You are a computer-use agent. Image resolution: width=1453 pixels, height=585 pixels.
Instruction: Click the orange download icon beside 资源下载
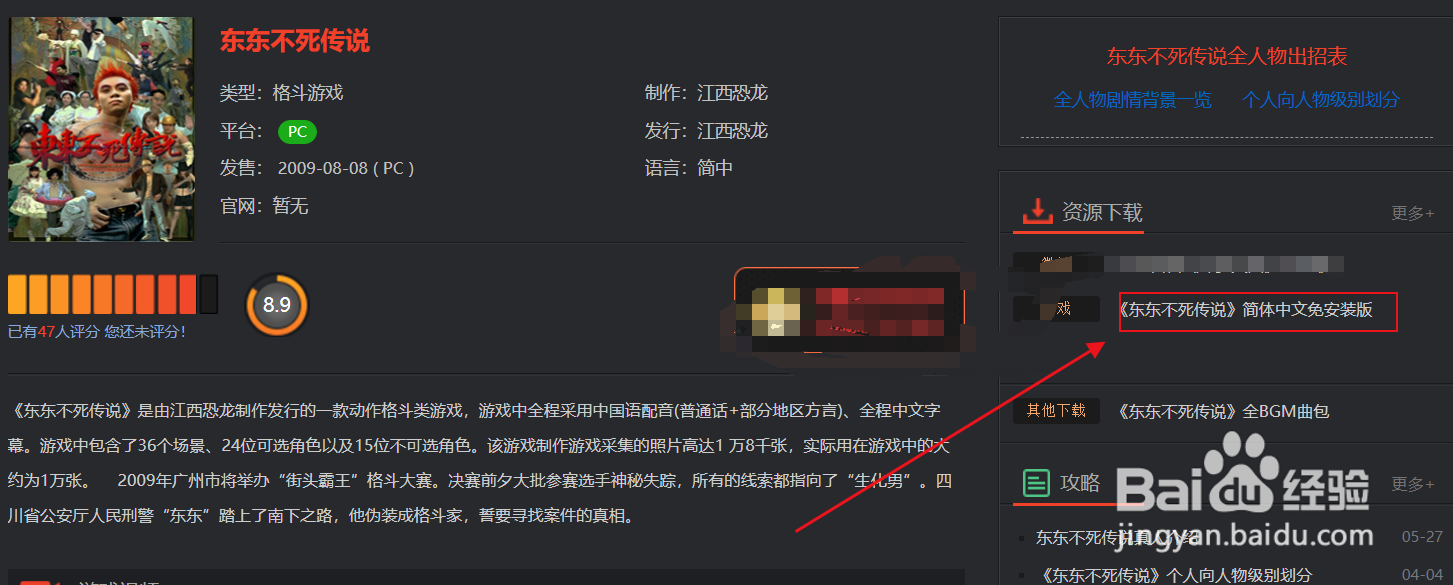pos(1037,212)
